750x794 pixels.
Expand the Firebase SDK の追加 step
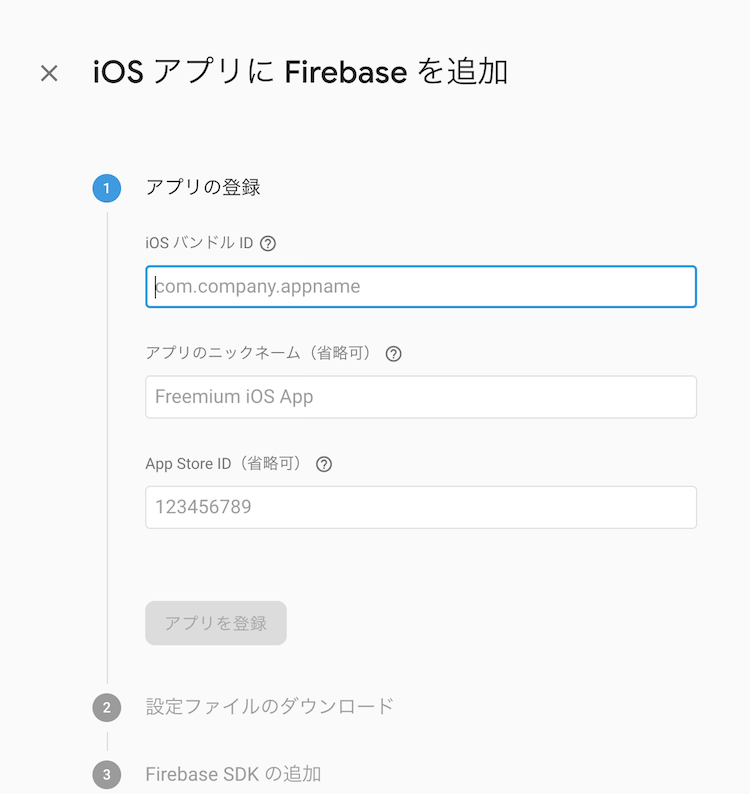233,774
